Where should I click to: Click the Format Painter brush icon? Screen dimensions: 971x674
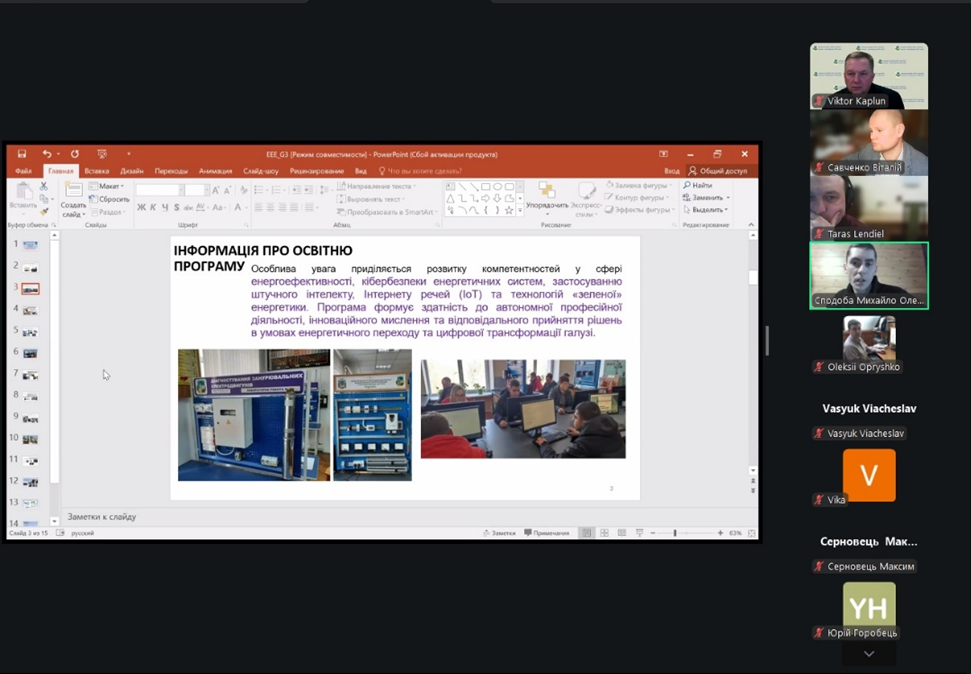[x=44, y=211]
